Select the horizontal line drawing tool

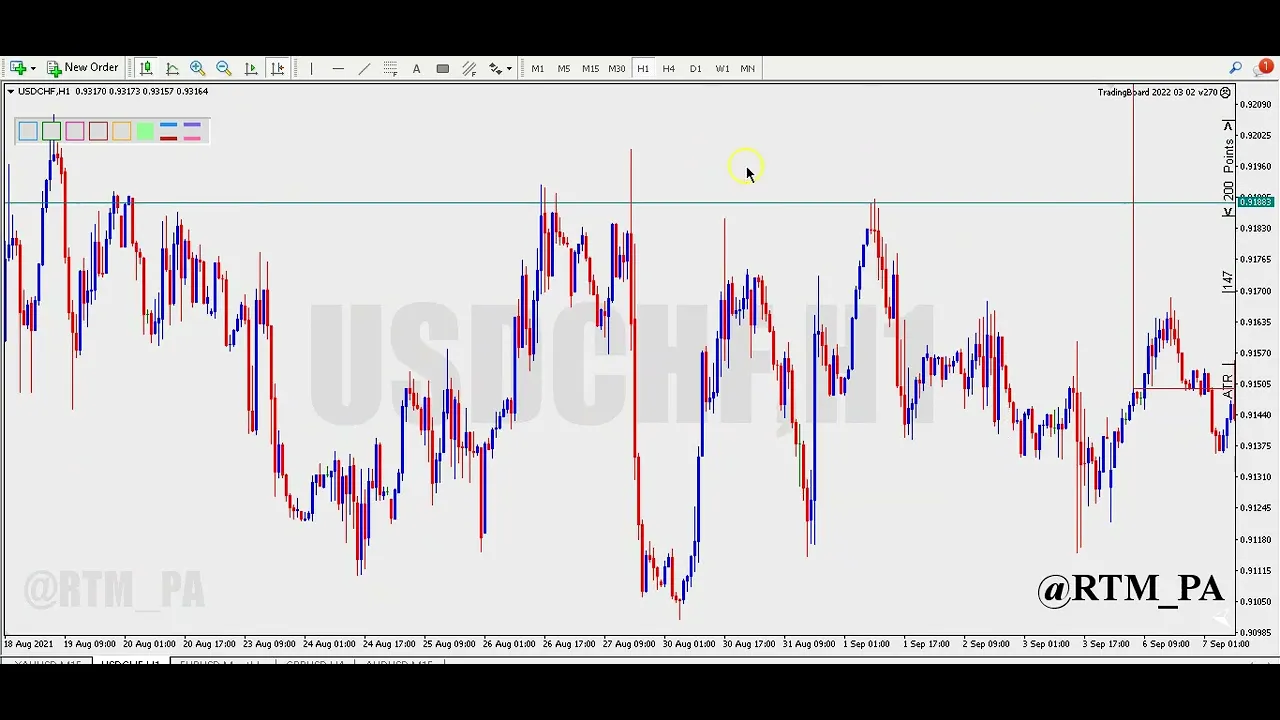click(338, 68)
